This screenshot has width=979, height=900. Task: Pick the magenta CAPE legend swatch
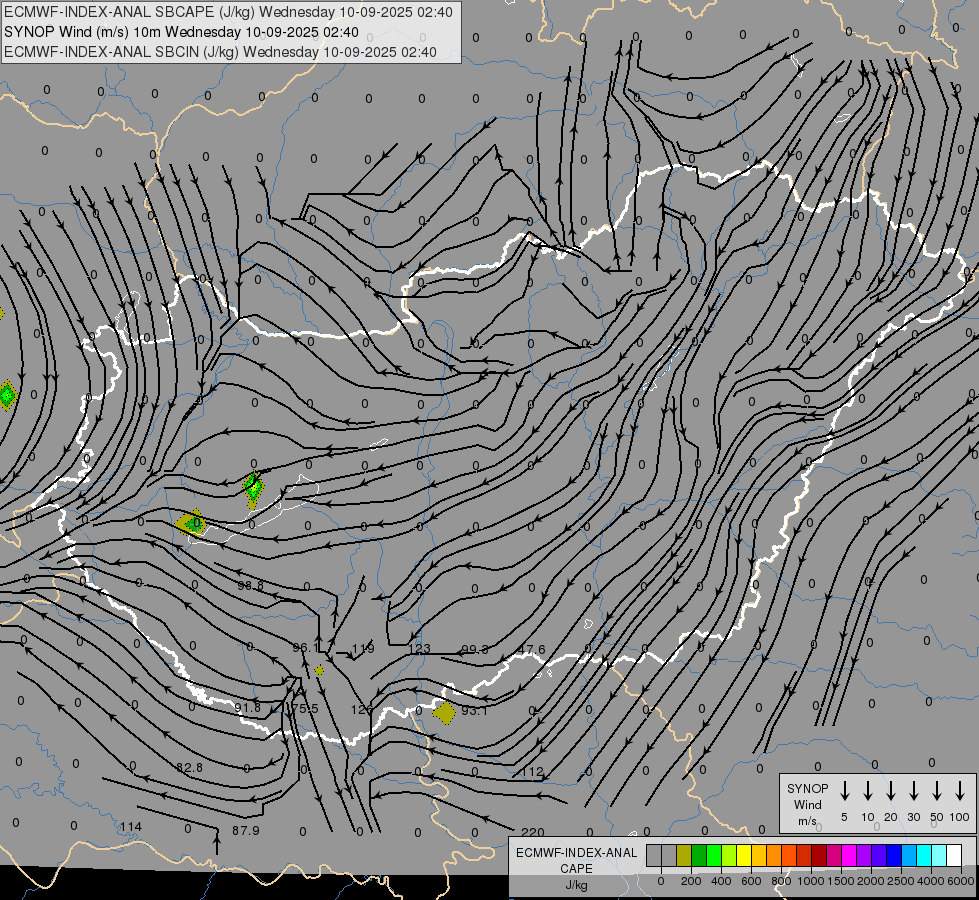849,855
